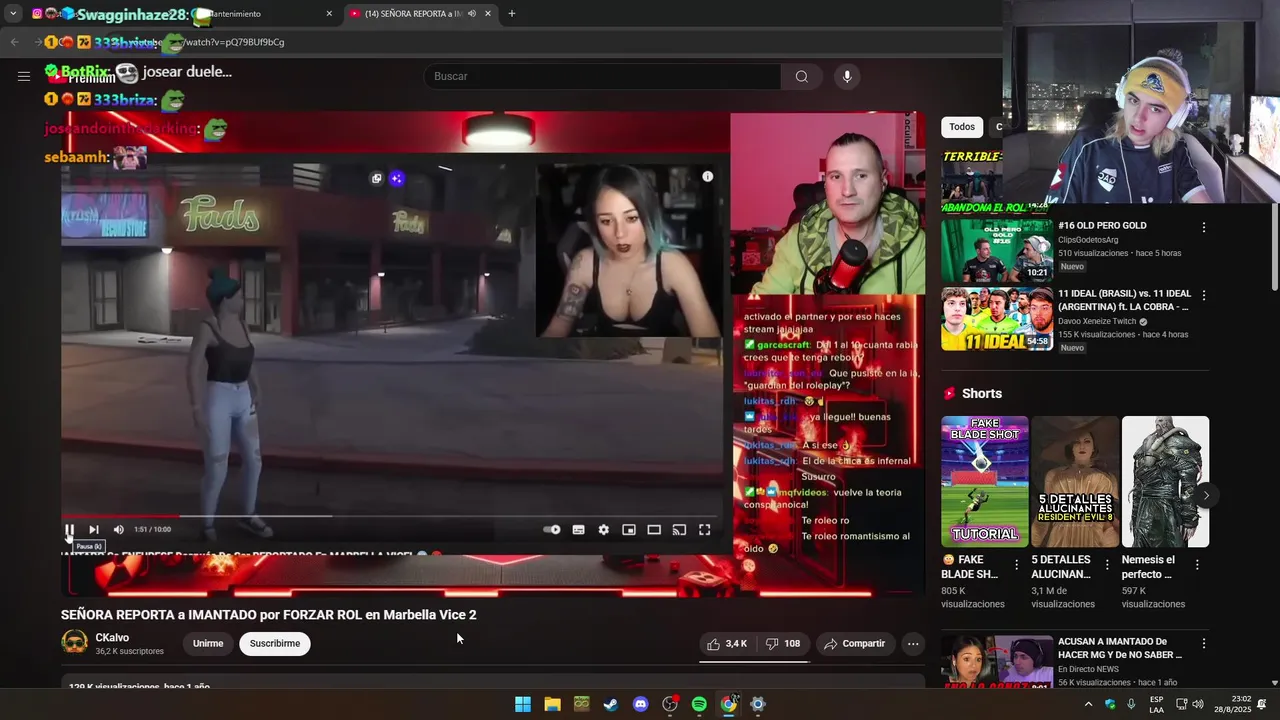The width and height of the screenshot is (1280, 720).
Task: Dislike the video showing 108
Action: coord(783,644)
